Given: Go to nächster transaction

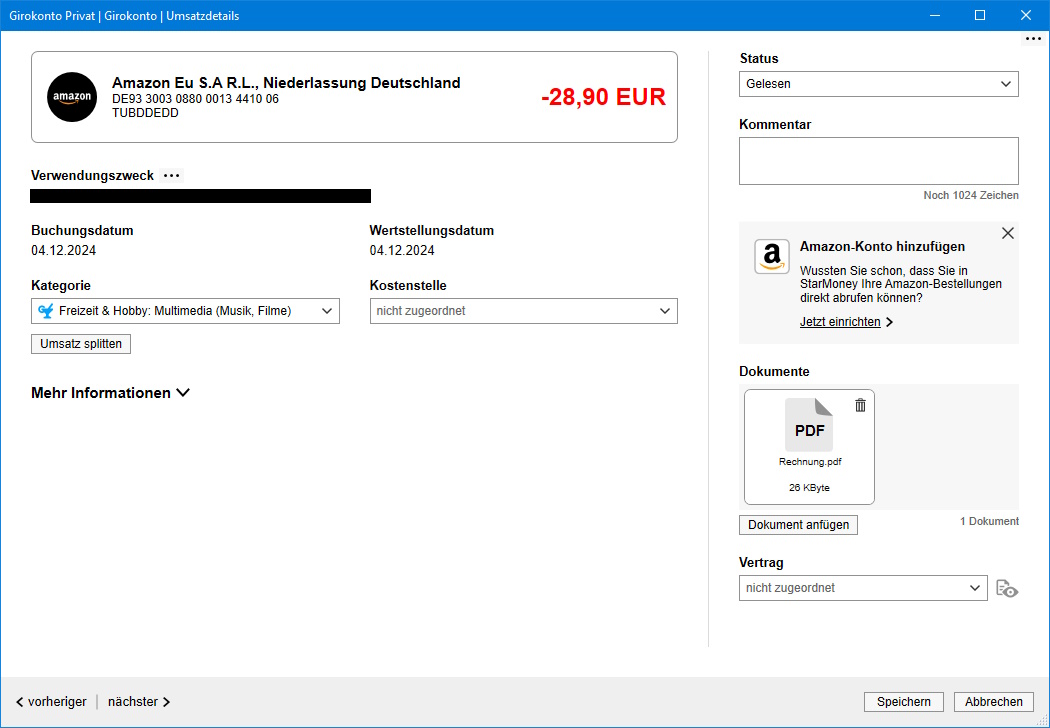Looking at the screenshot, I should pos(139,702).
